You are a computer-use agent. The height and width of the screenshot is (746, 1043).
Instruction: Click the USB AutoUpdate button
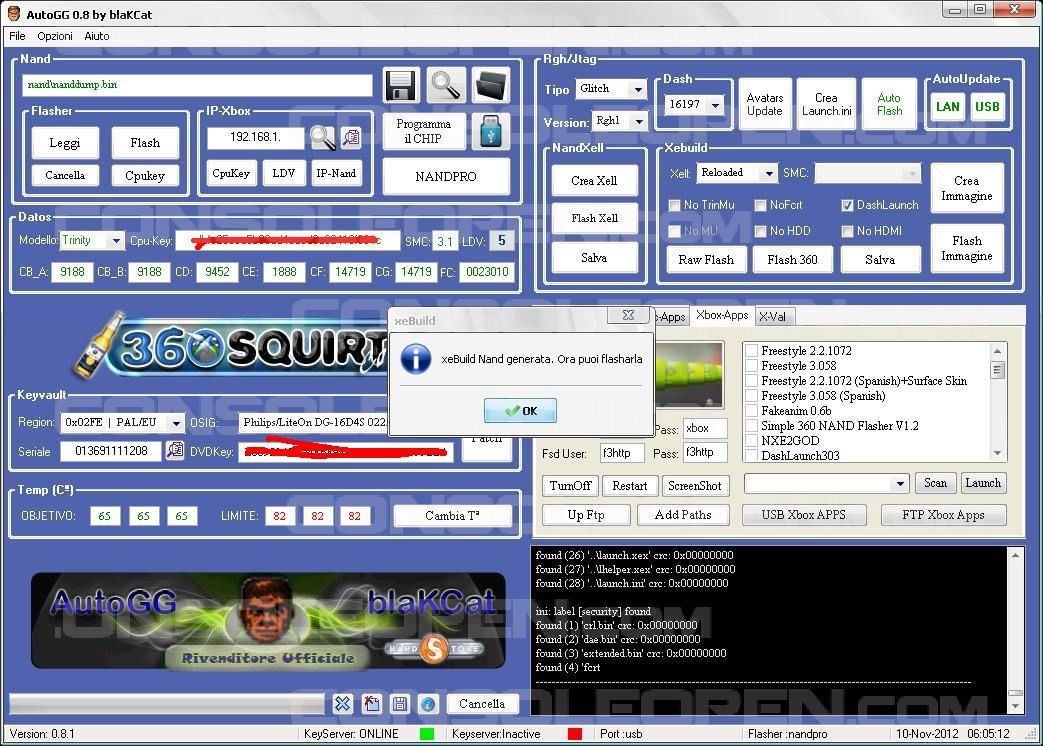point(987,106)
